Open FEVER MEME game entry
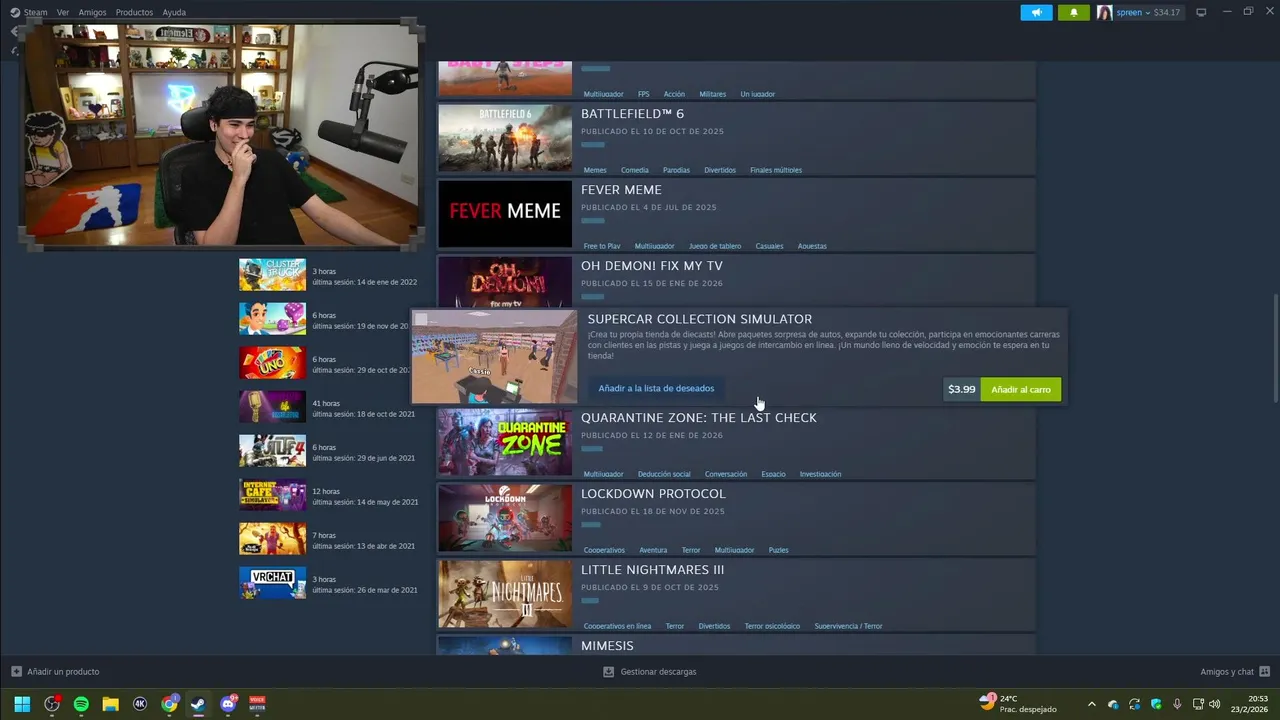 tap(621, 190)
